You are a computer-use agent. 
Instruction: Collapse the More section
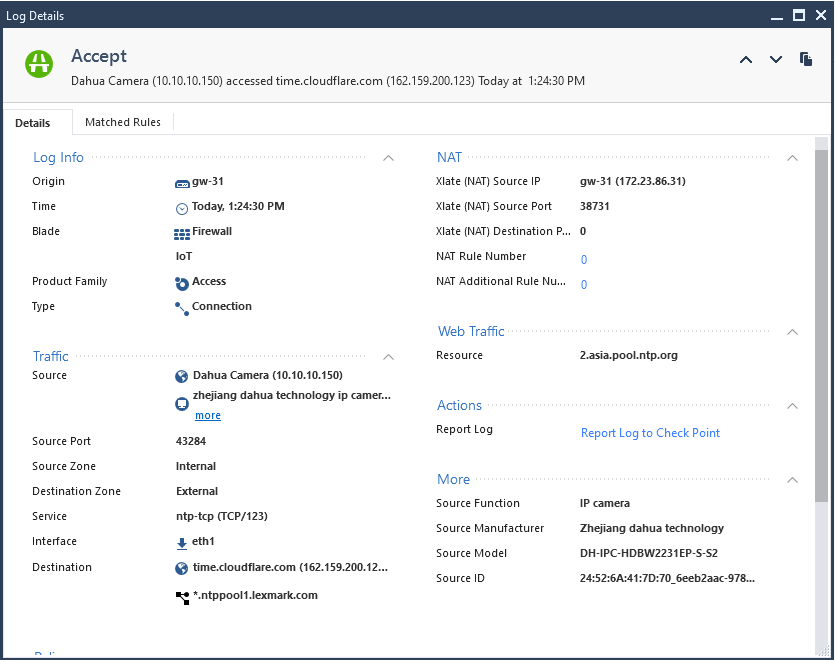tap(793, 479)
